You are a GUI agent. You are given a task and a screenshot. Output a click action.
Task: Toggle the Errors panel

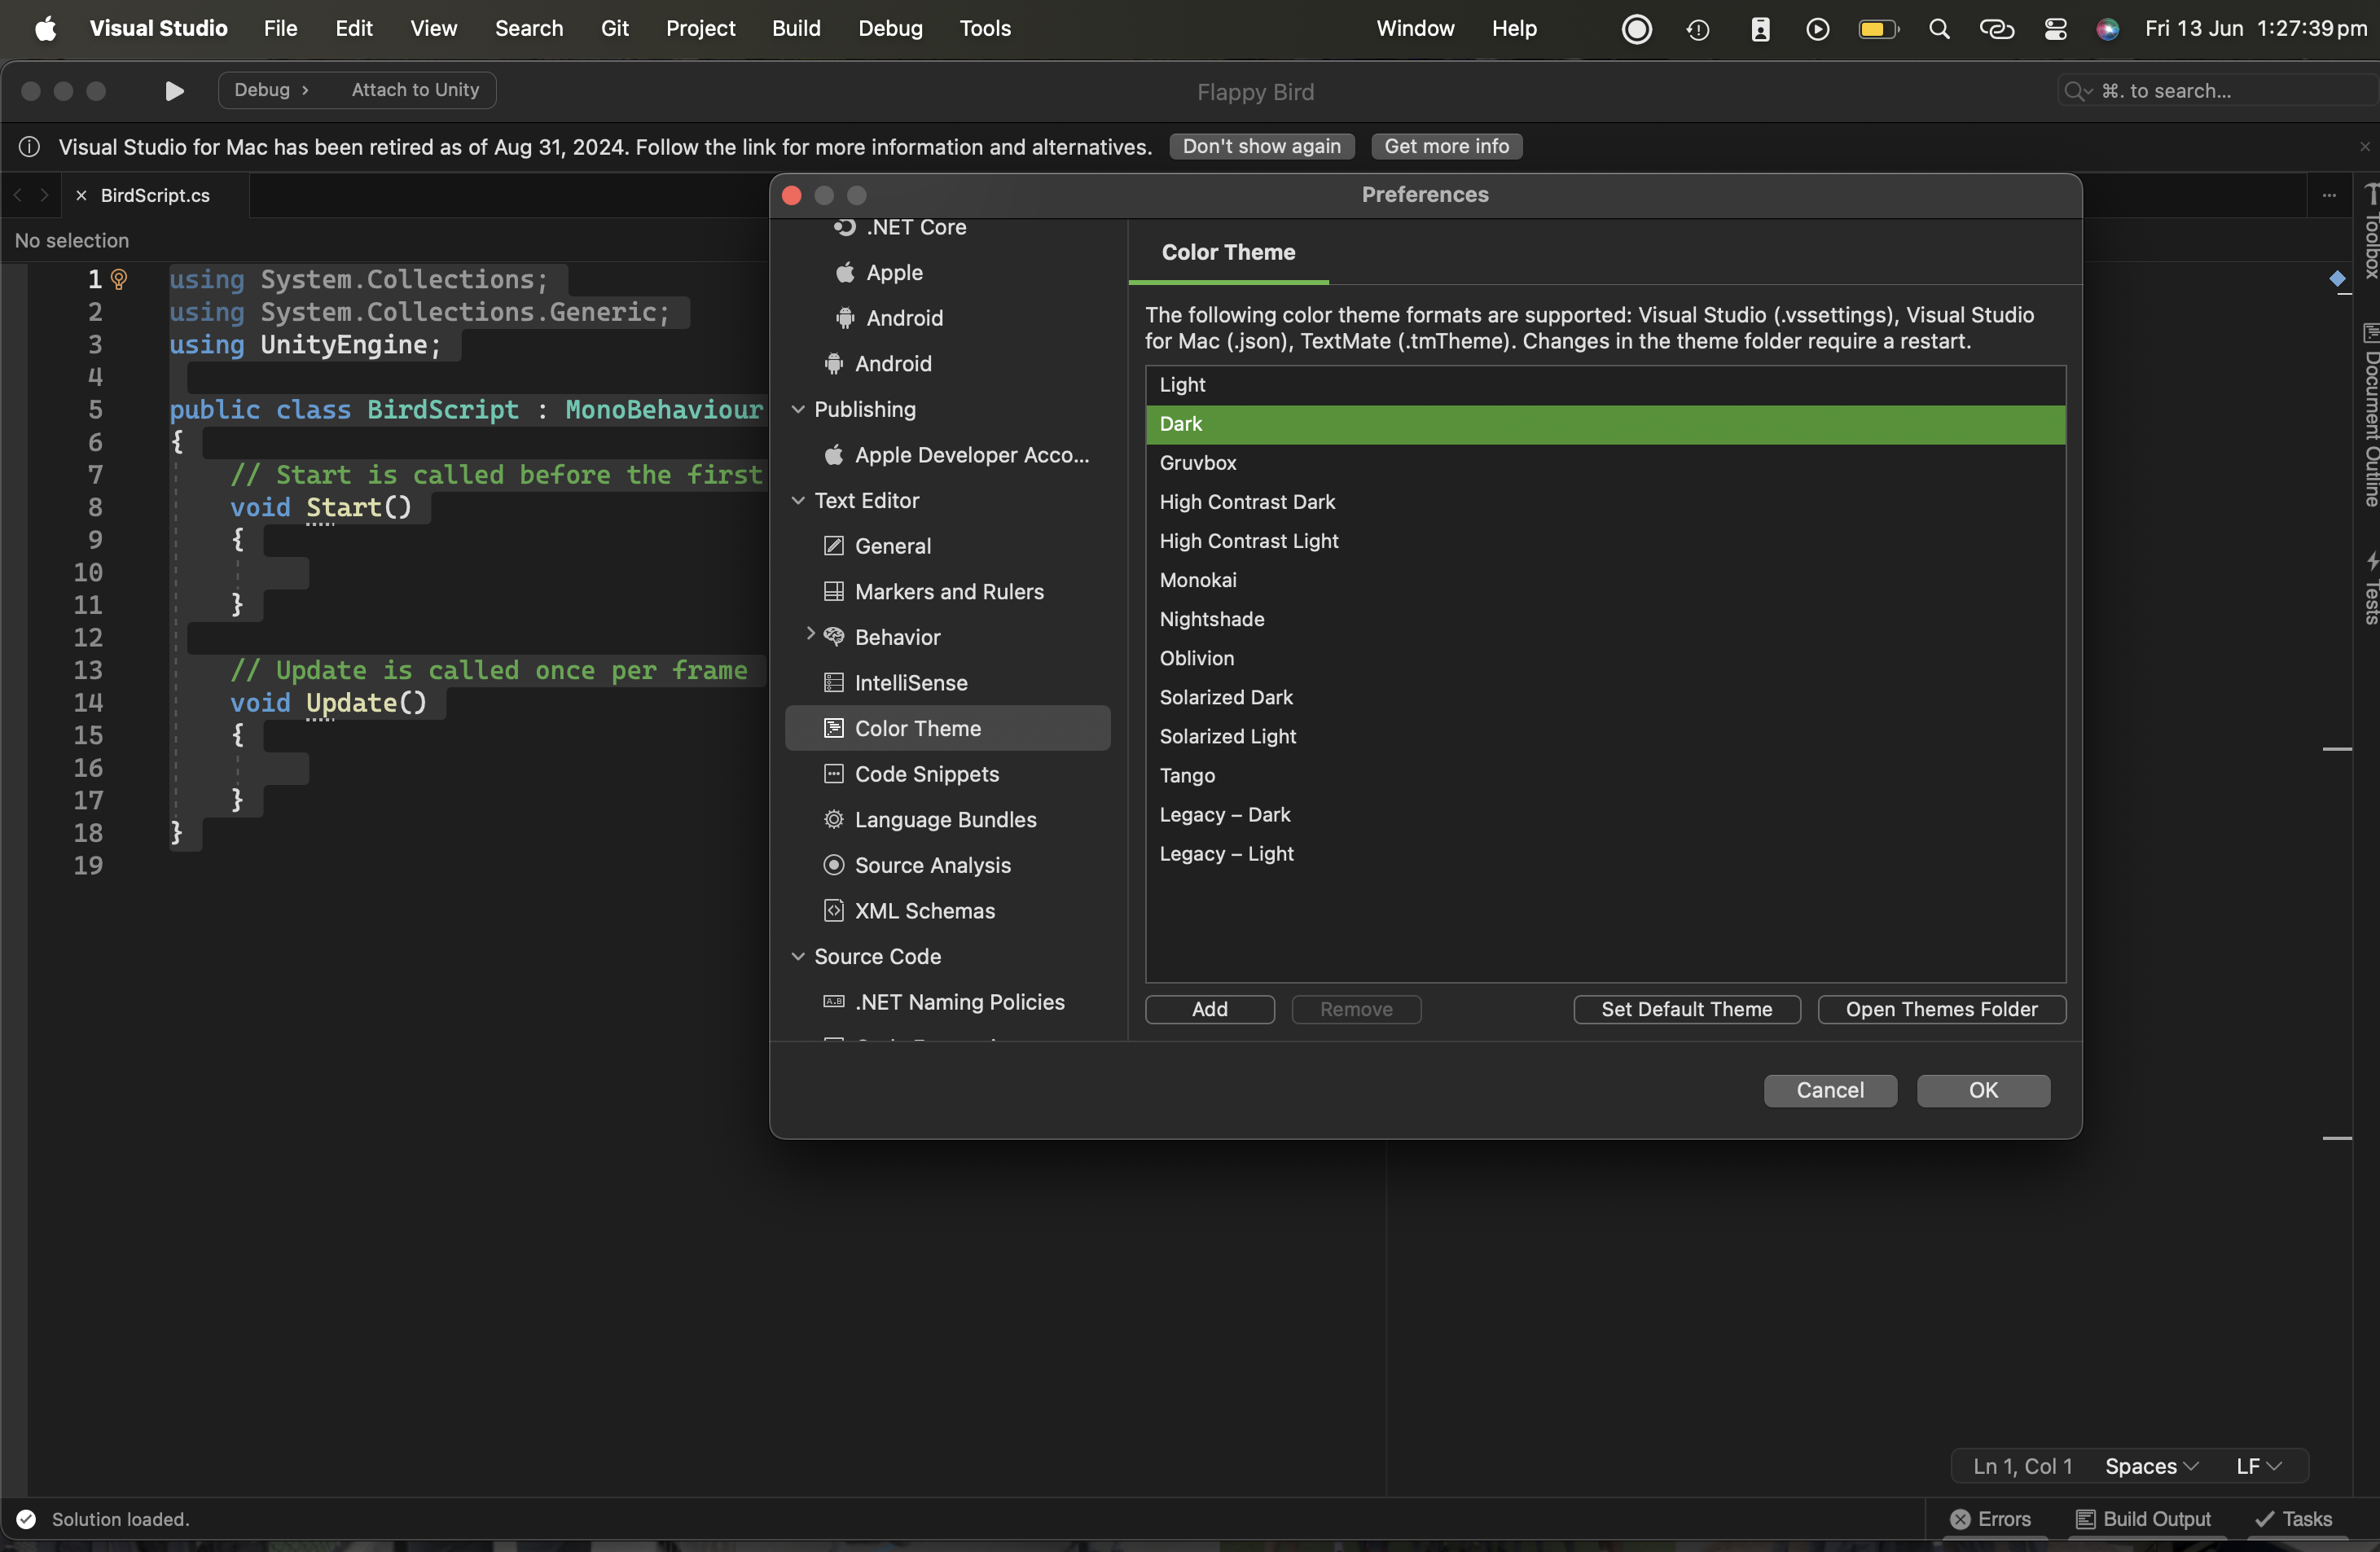pyautogui.click(x=1994, y=1519)
